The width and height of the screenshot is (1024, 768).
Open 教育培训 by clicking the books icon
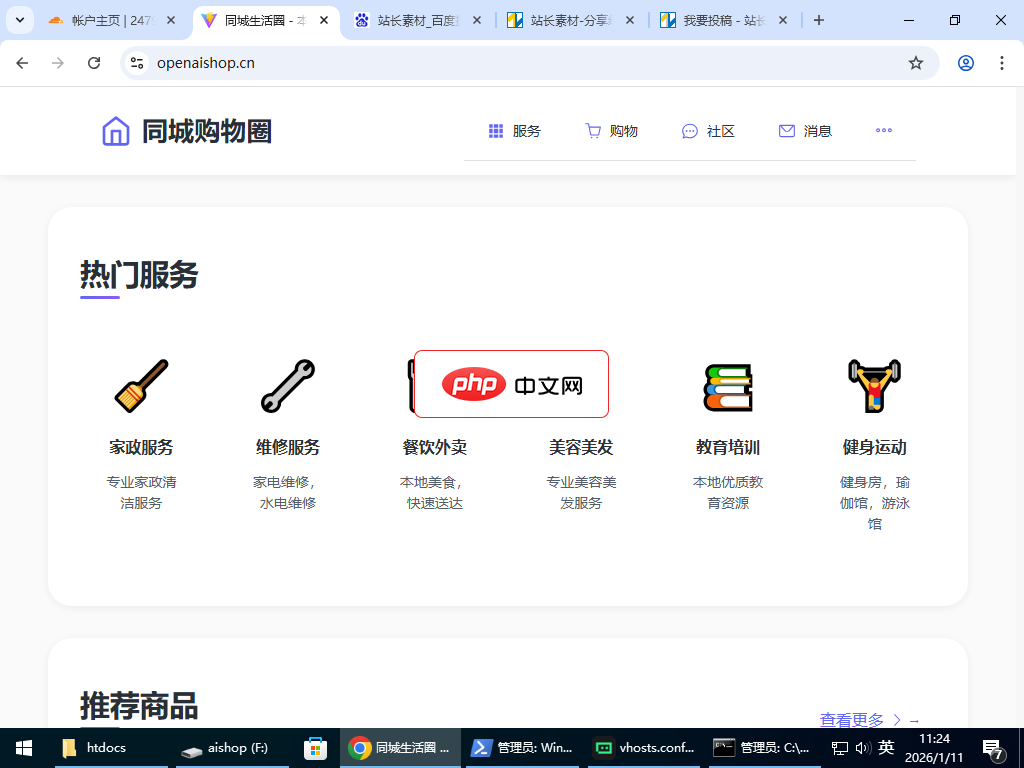[x=729, y=385]
